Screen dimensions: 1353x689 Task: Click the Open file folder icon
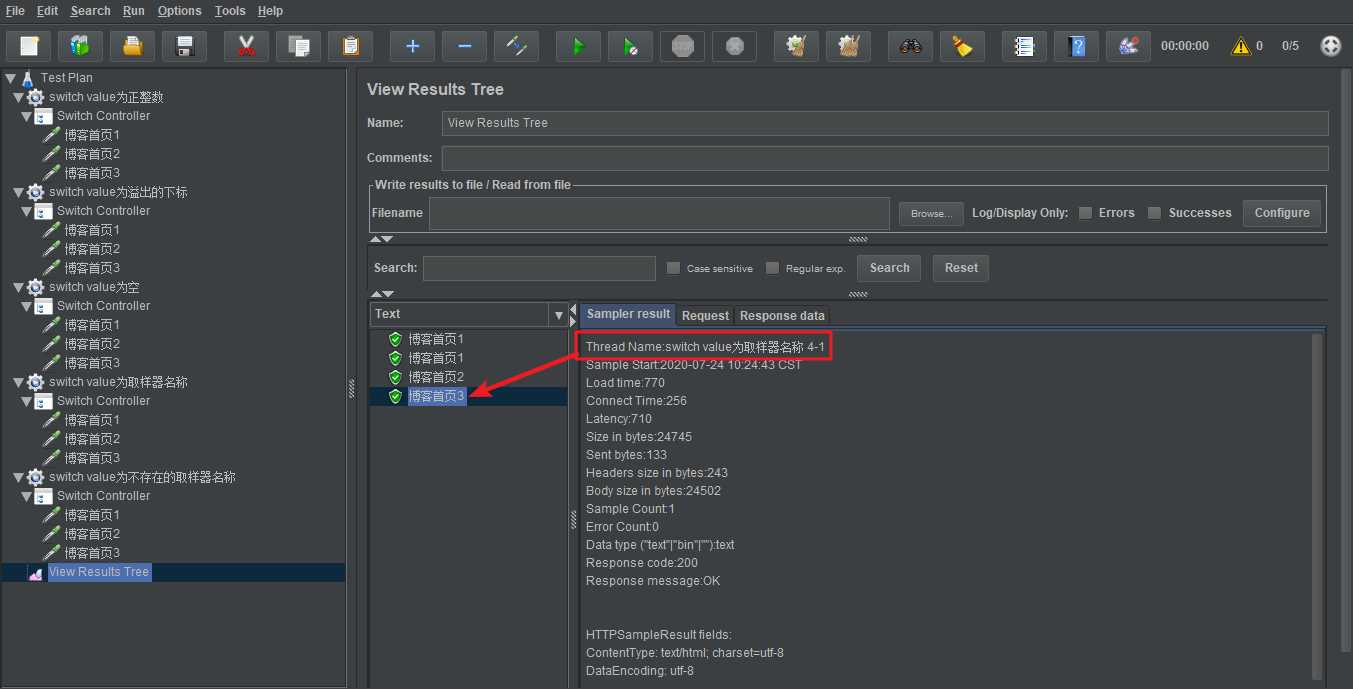pyautogui.click(x=132, y=46)
